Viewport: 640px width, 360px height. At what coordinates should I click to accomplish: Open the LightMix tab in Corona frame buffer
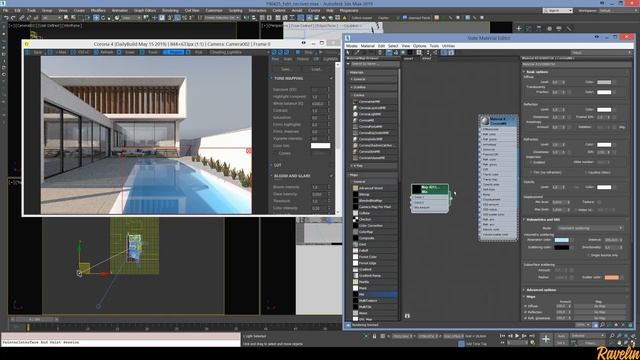coord(330,59)
